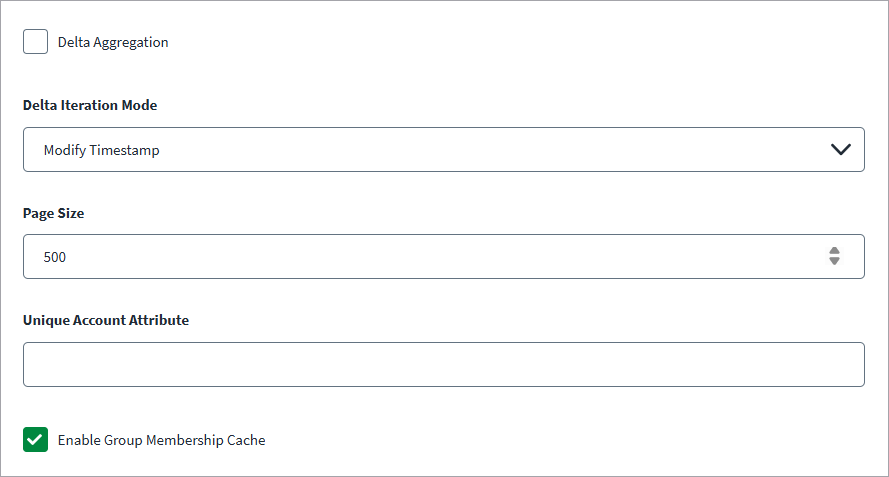Click the Enable Group Membership Cache label
889x477 pixels.
tap(161, 440)
